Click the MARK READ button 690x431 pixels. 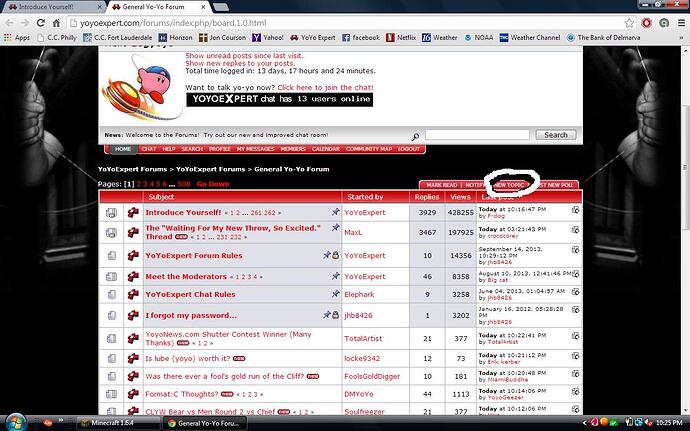tap(441, 185)
